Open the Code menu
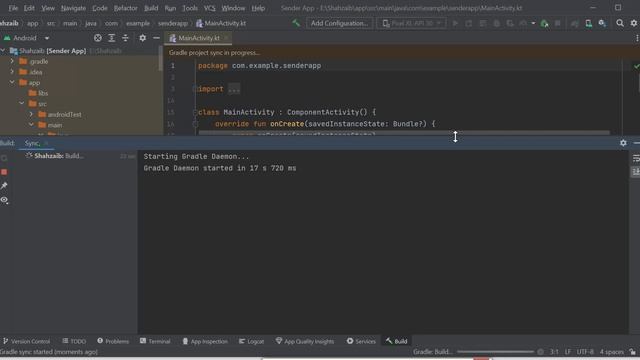Screen dimensions: 640x360 click(x=100, y=8)
